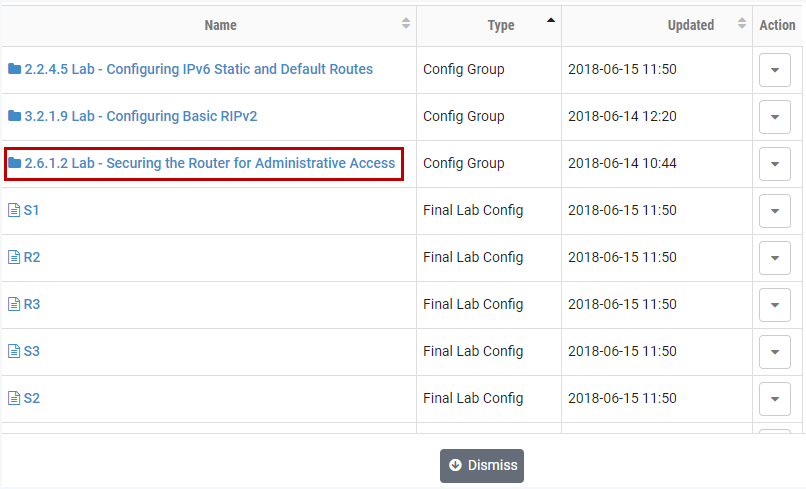Image resolution: width=806 pixels, height=489 pixels.
Task: Open the S2 final lab config link
Action: click(x=32, y=398)
